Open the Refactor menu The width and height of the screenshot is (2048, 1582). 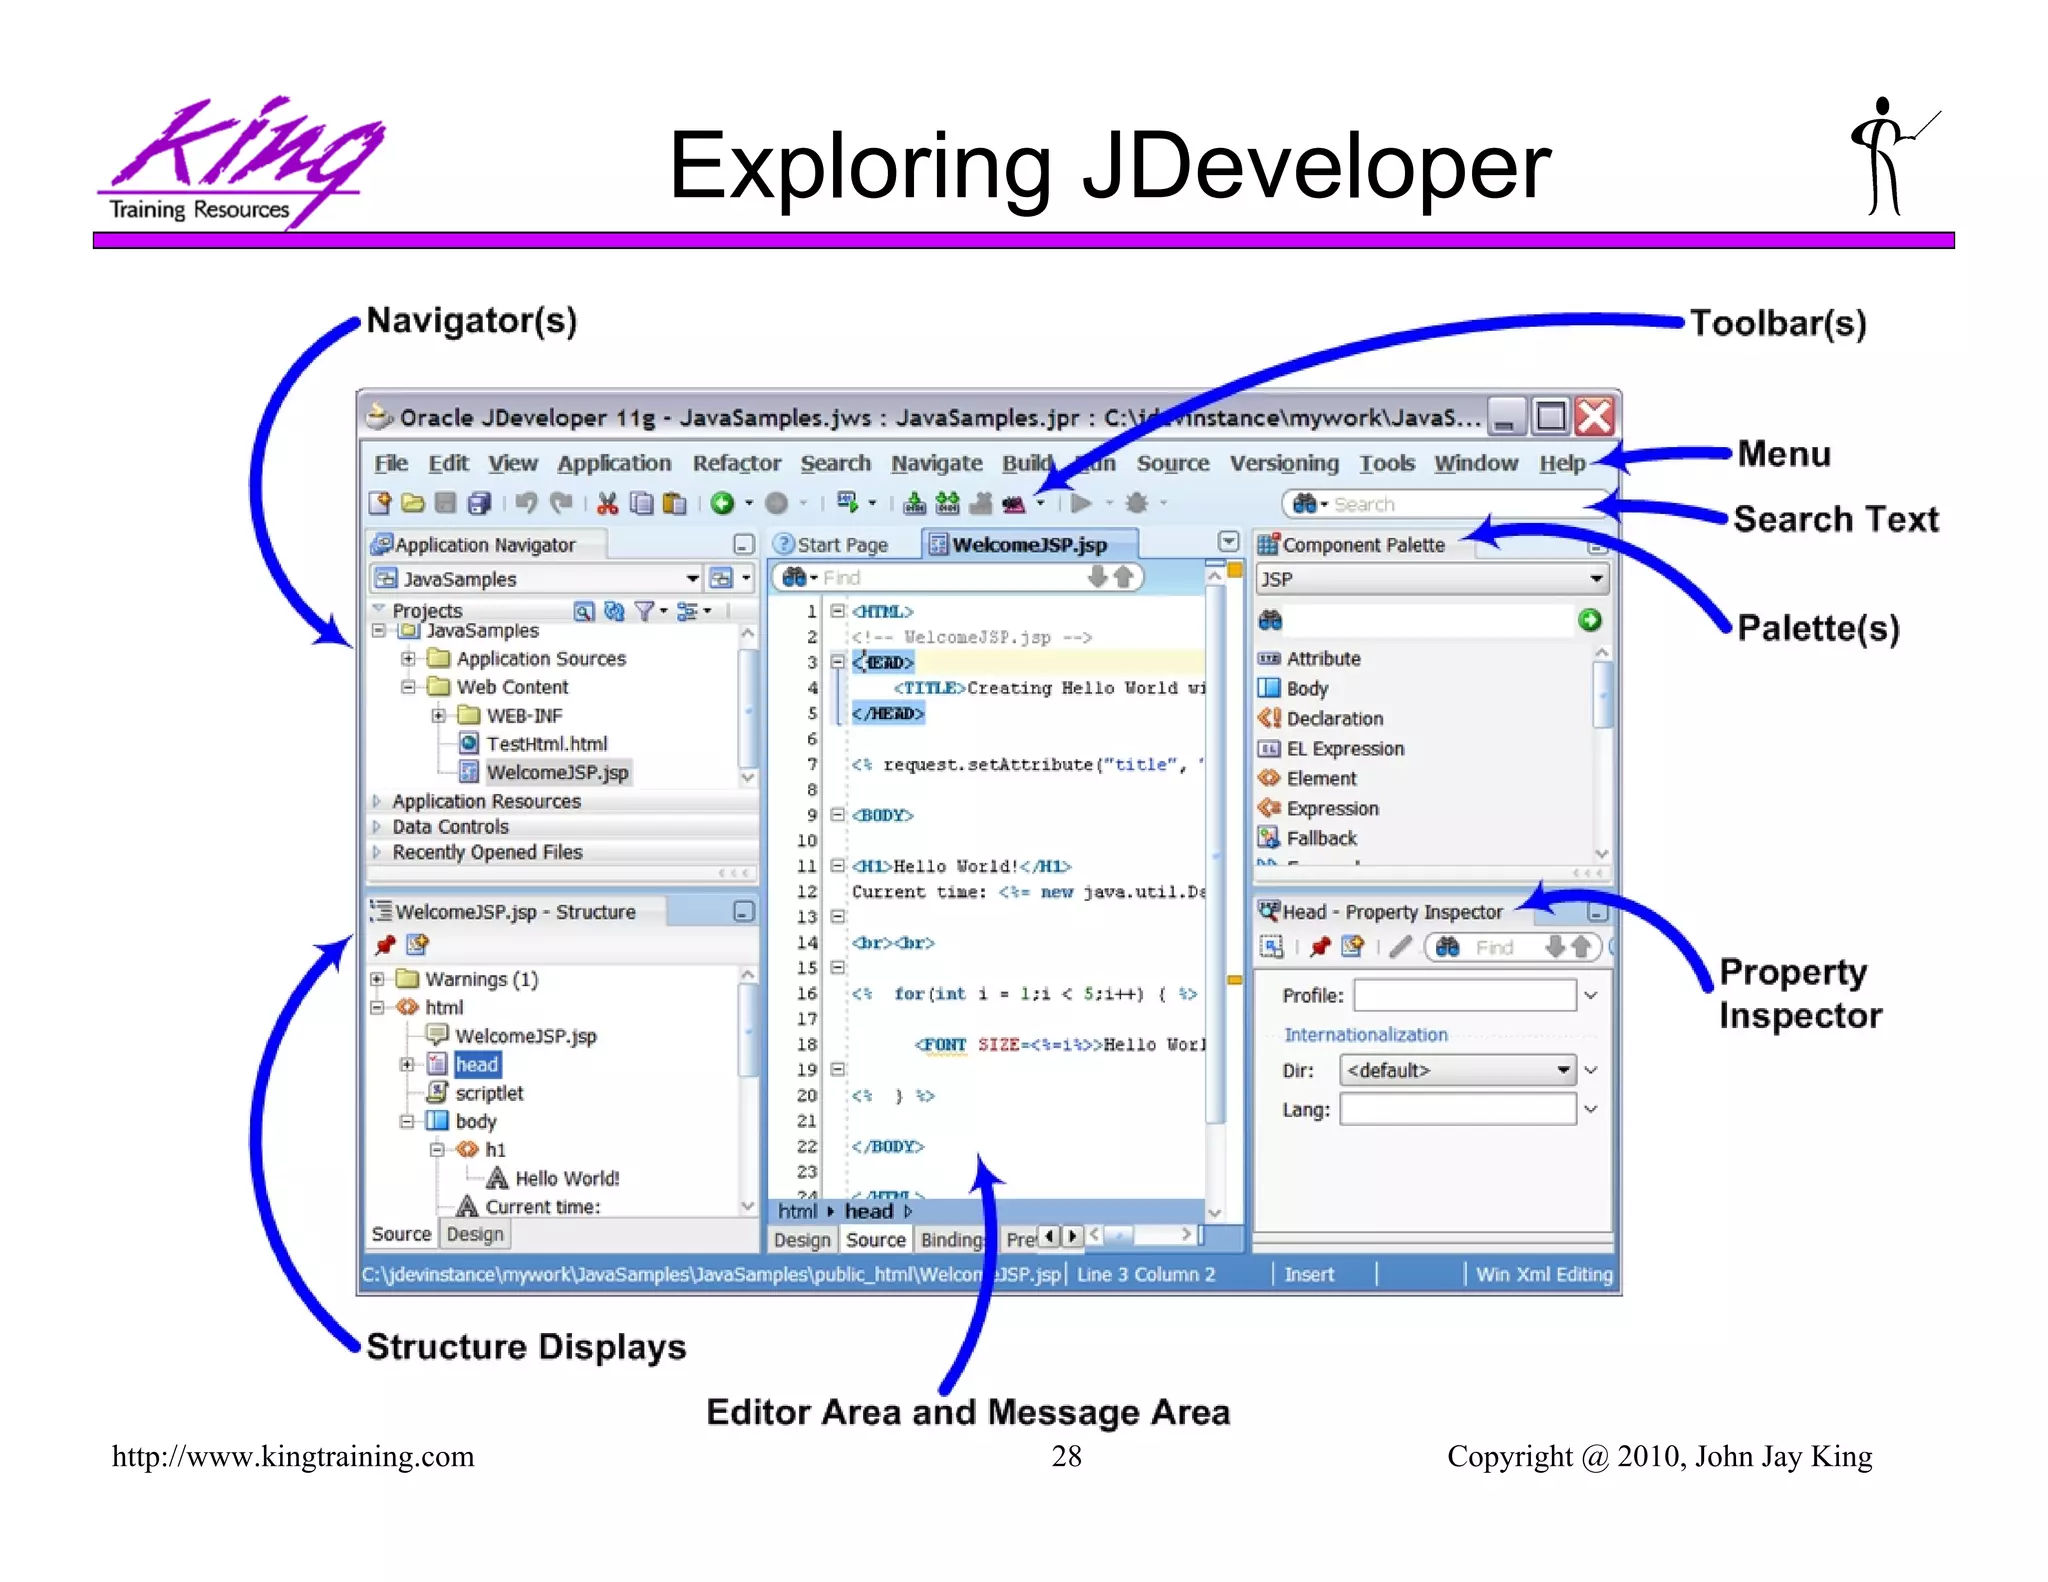[737, 463]
